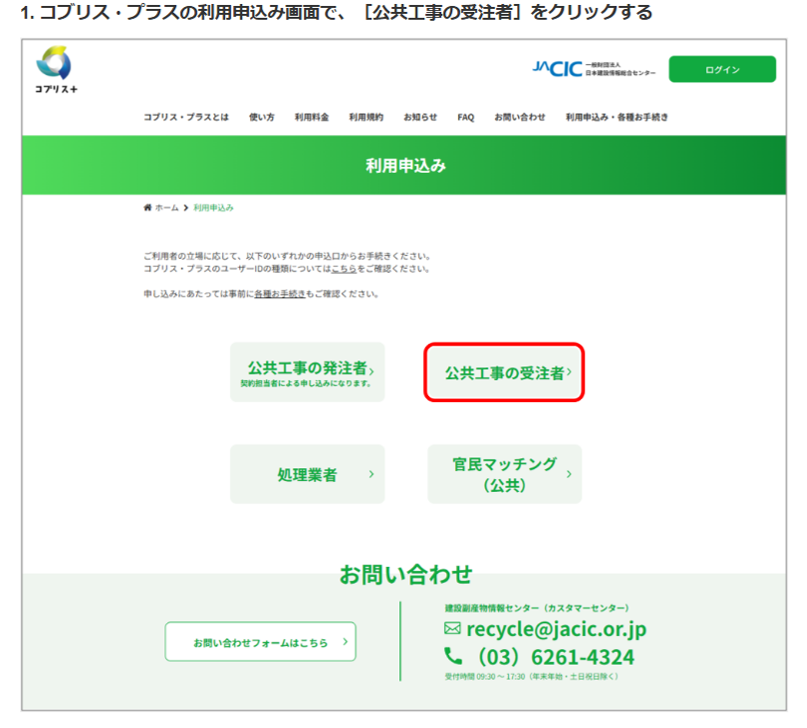Open コプリス・プラスとは menu item
Image resolution: width=807 pixels, height=728 pixels.
tap(187, 117)
